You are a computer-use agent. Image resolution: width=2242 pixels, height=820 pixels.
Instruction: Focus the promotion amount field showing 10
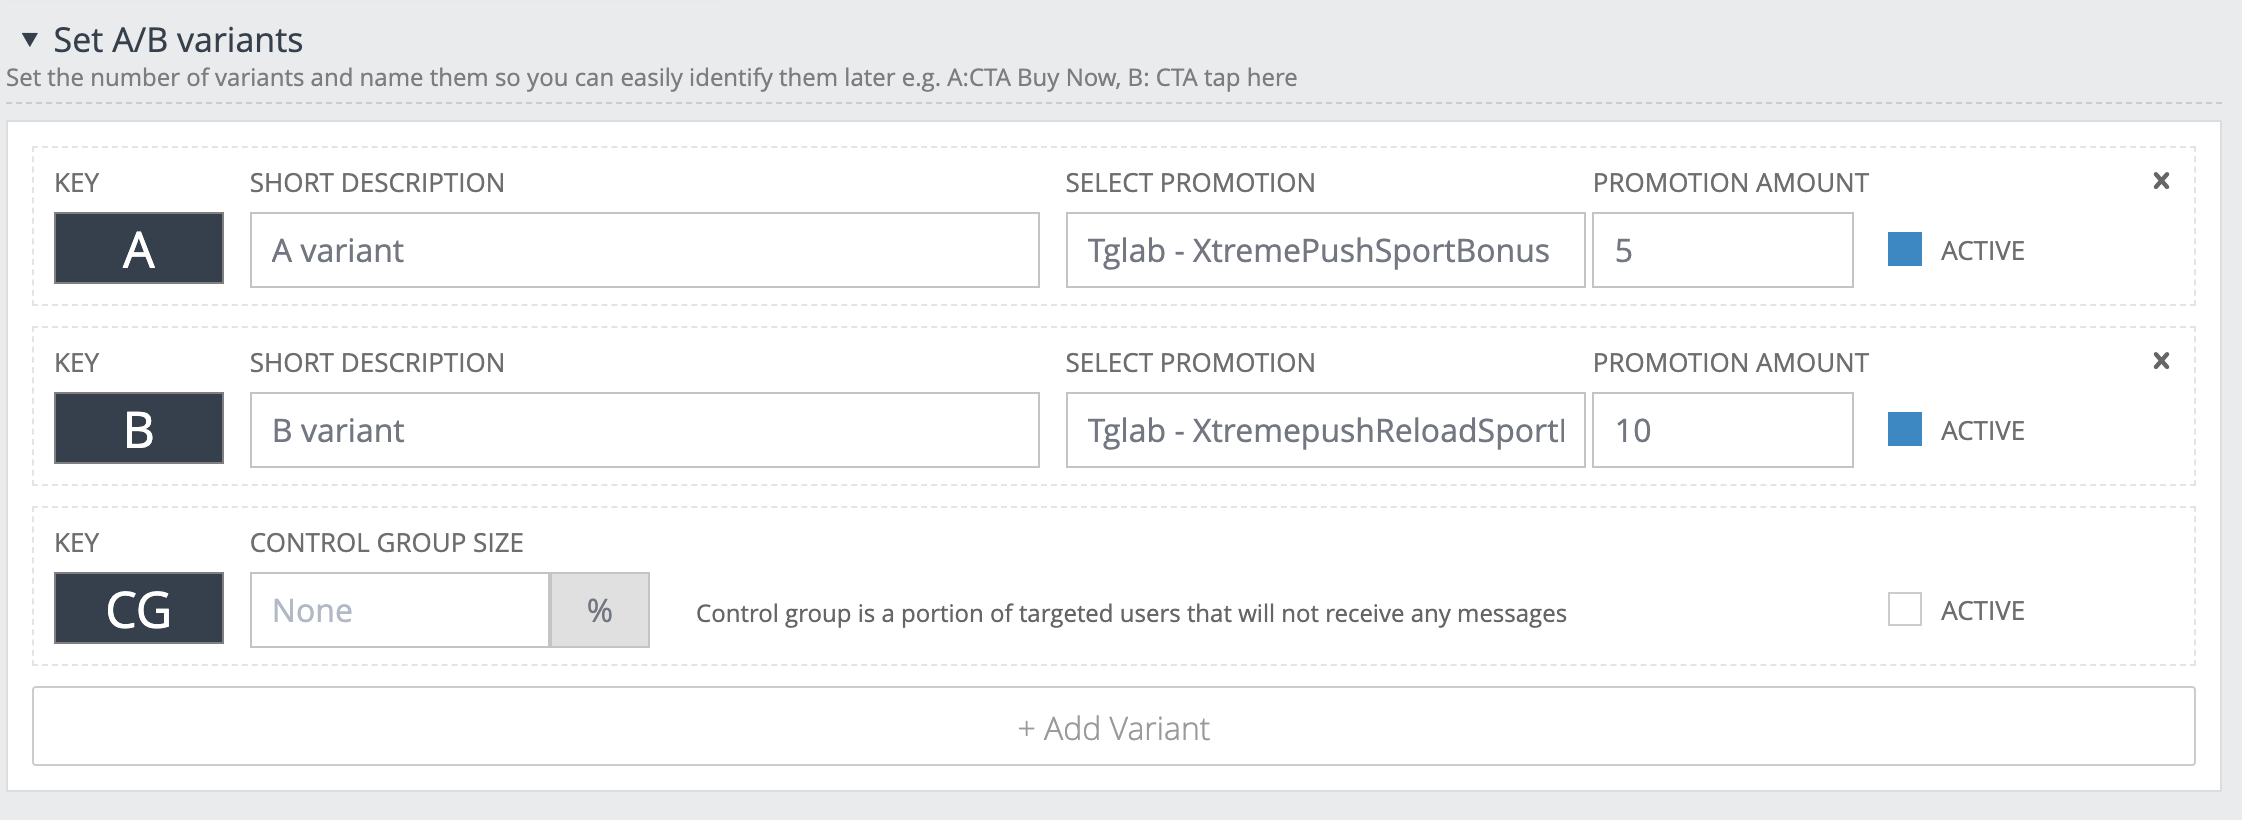tap(1722, 430)
